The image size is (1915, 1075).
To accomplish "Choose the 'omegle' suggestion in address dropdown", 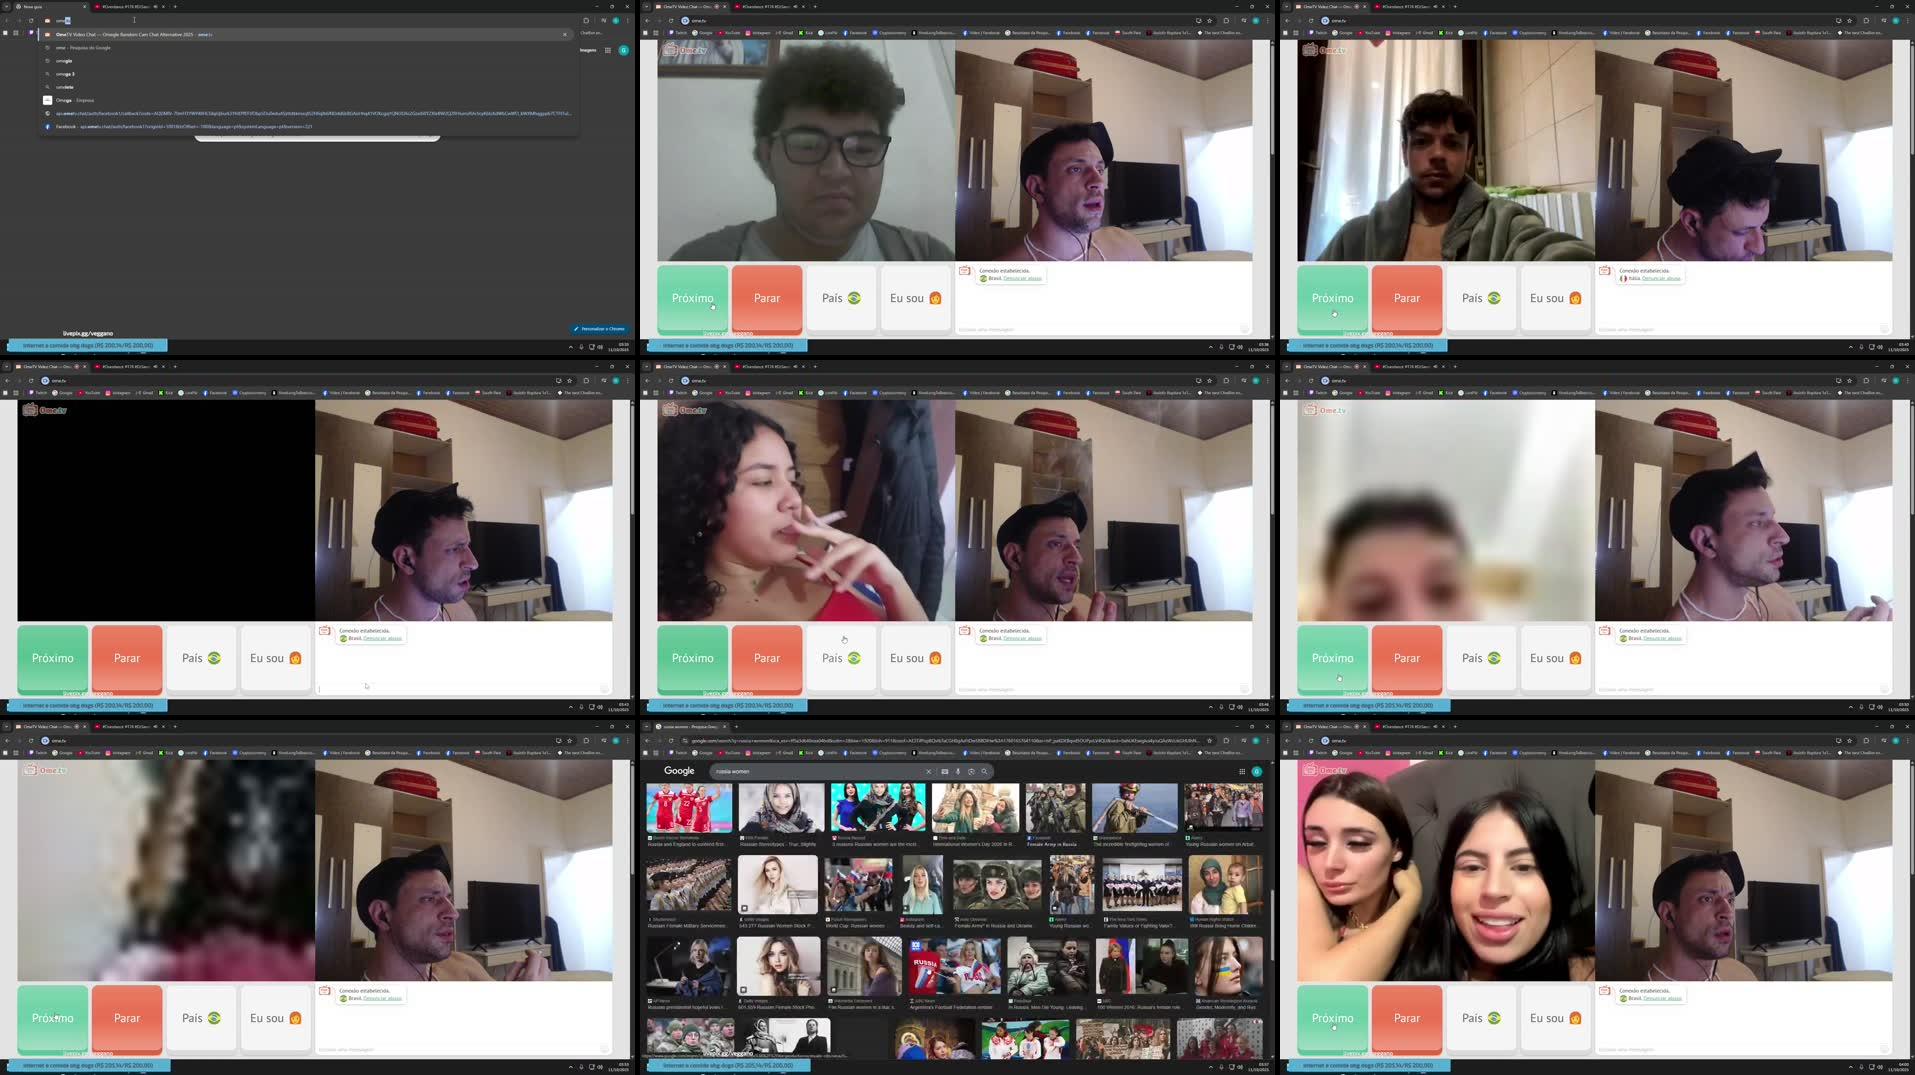I will click(x=64, y=61).
